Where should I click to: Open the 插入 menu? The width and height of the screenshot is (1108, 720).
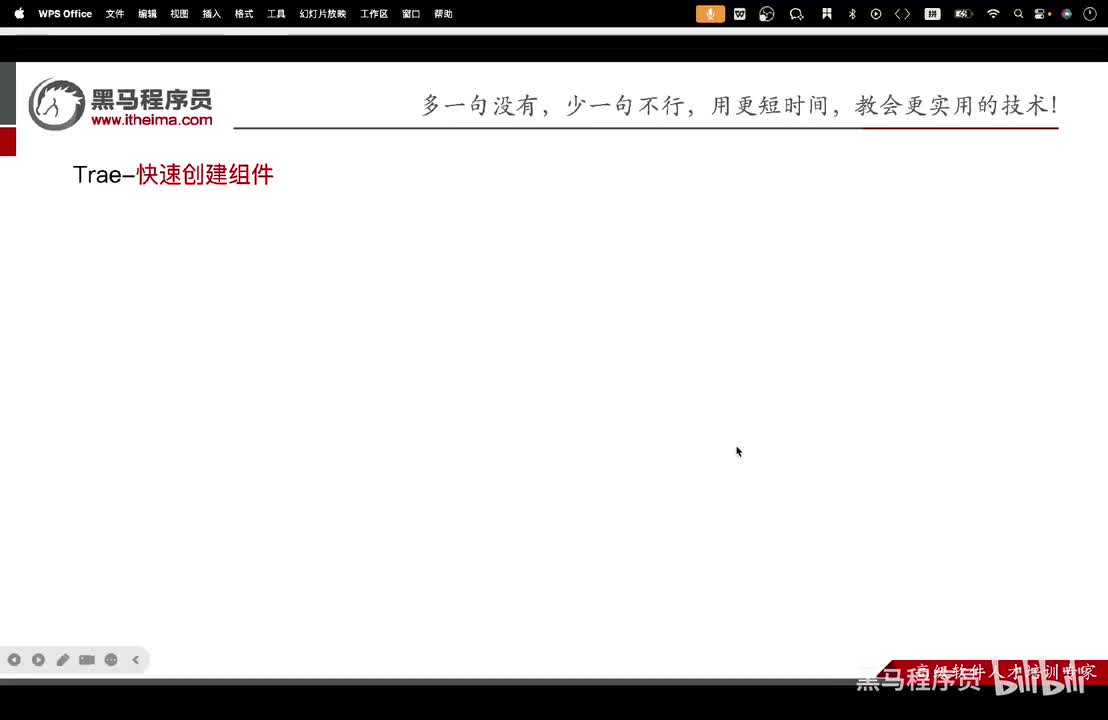coord(211,13)
